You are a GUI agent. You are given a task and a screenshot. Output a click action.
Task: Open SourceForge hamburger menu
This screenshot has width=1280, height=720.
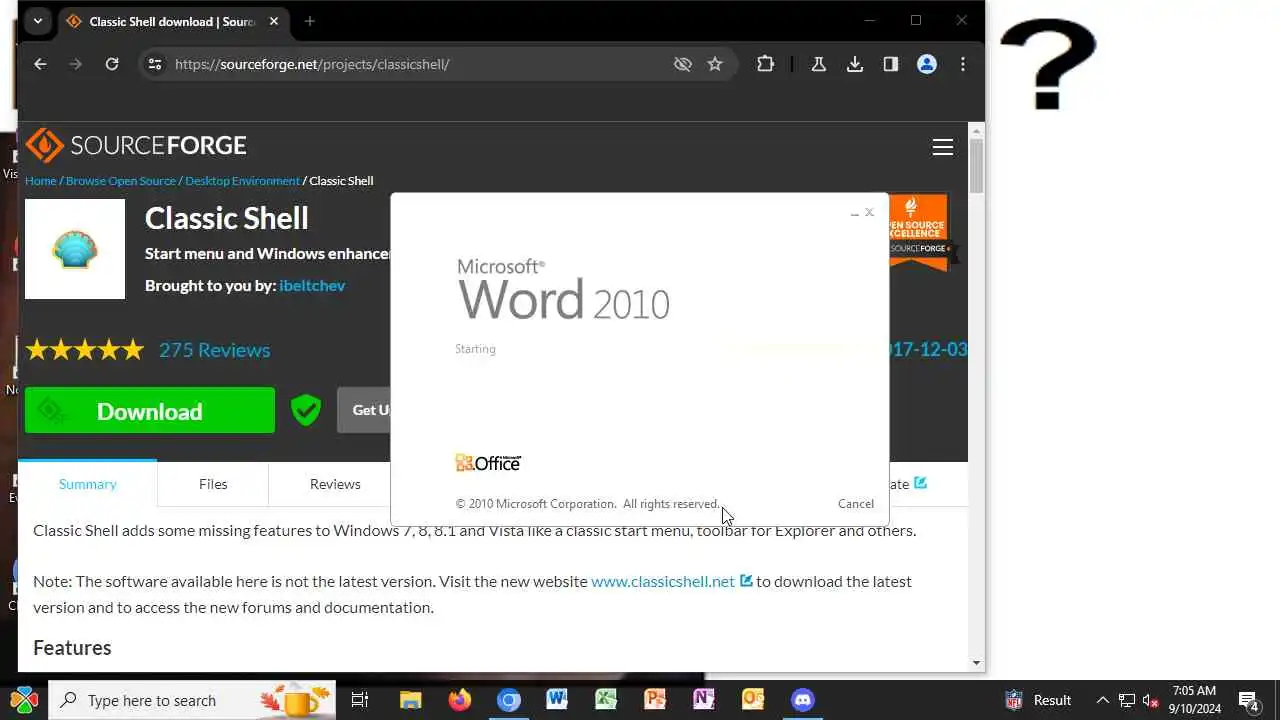point(943,147)
